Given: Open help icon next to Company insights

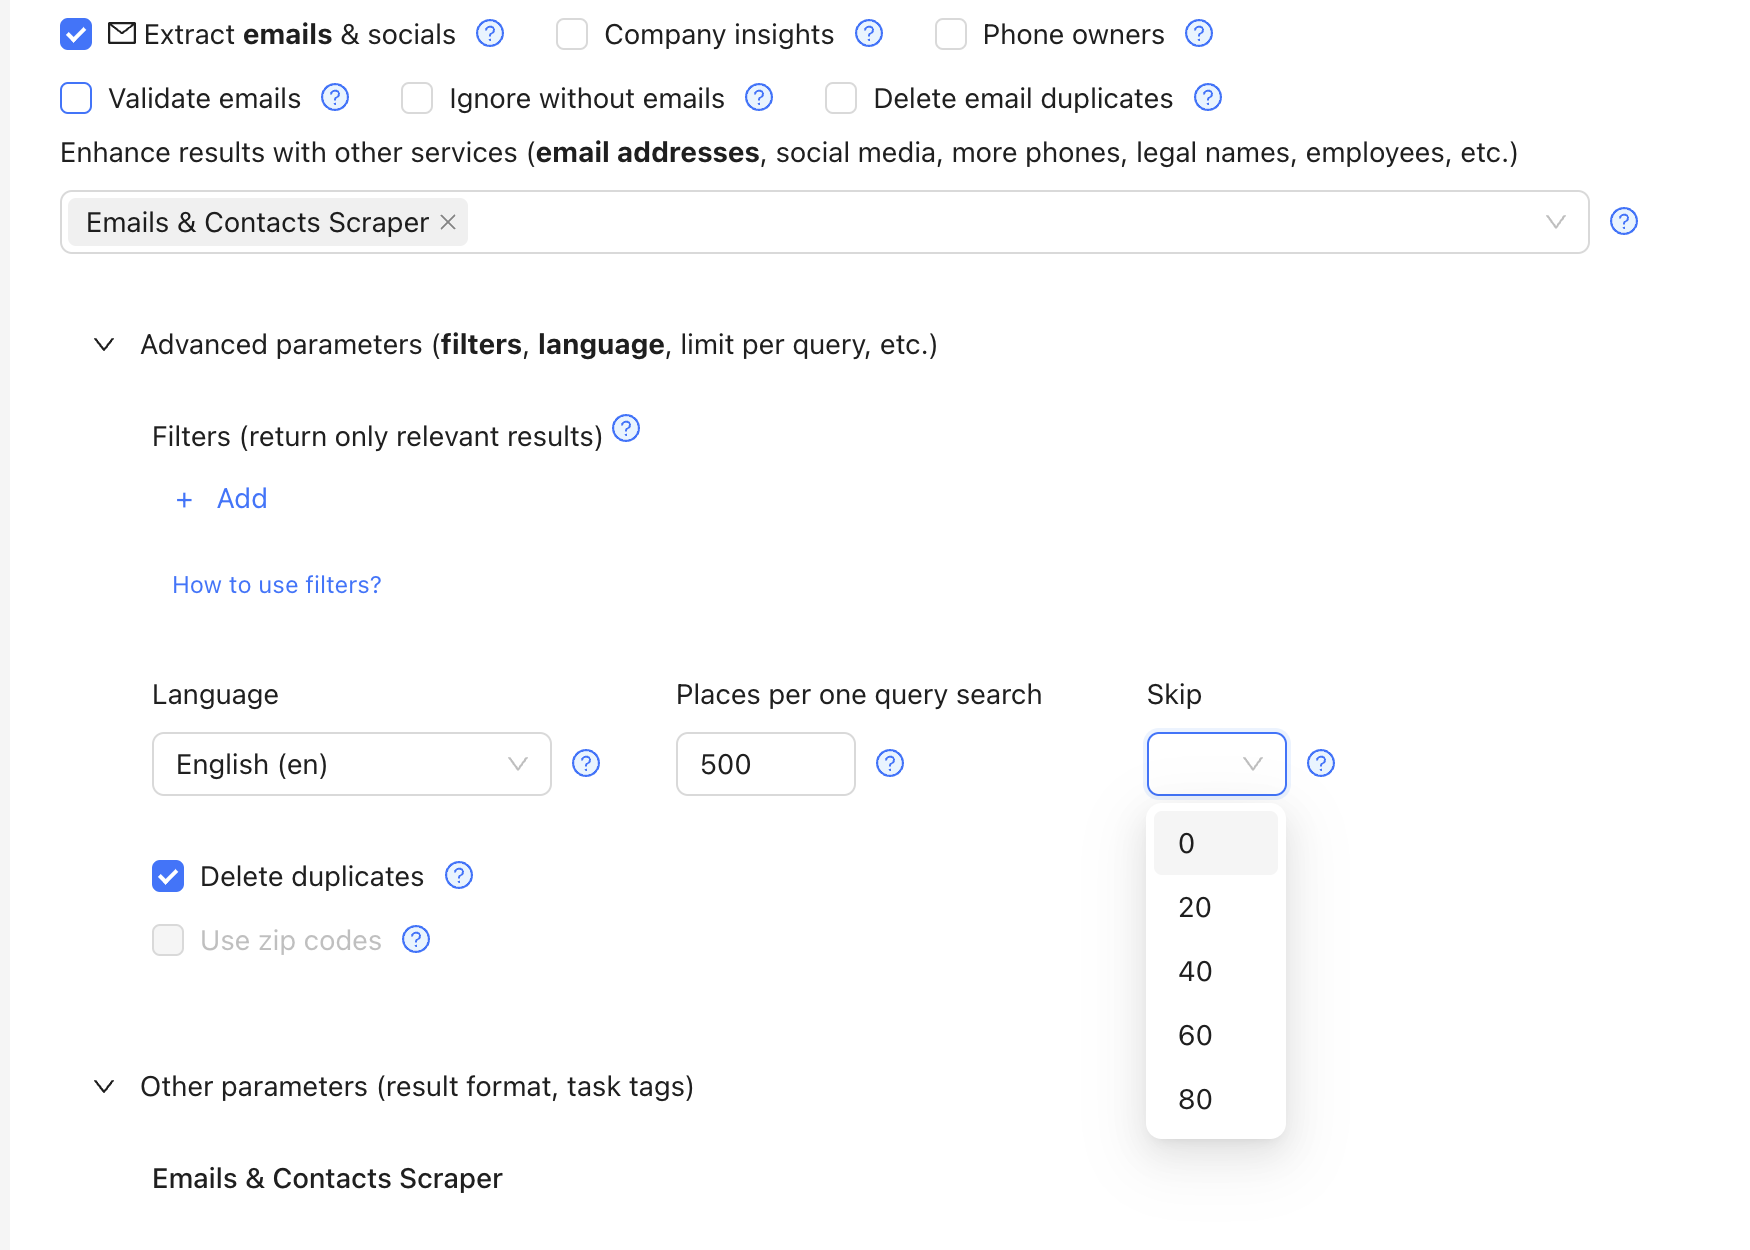Looking at the screenshot, I should [x=869, y=34].
